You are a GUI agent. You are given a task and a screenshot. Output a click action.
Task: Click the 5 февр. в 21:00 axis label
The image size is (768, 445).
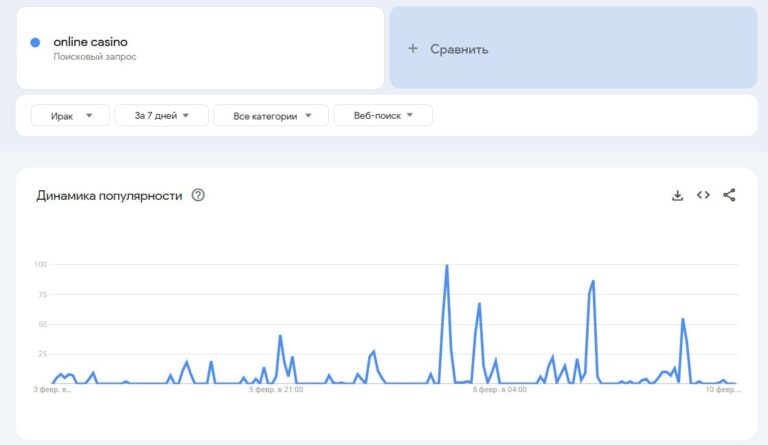[276, 390]
